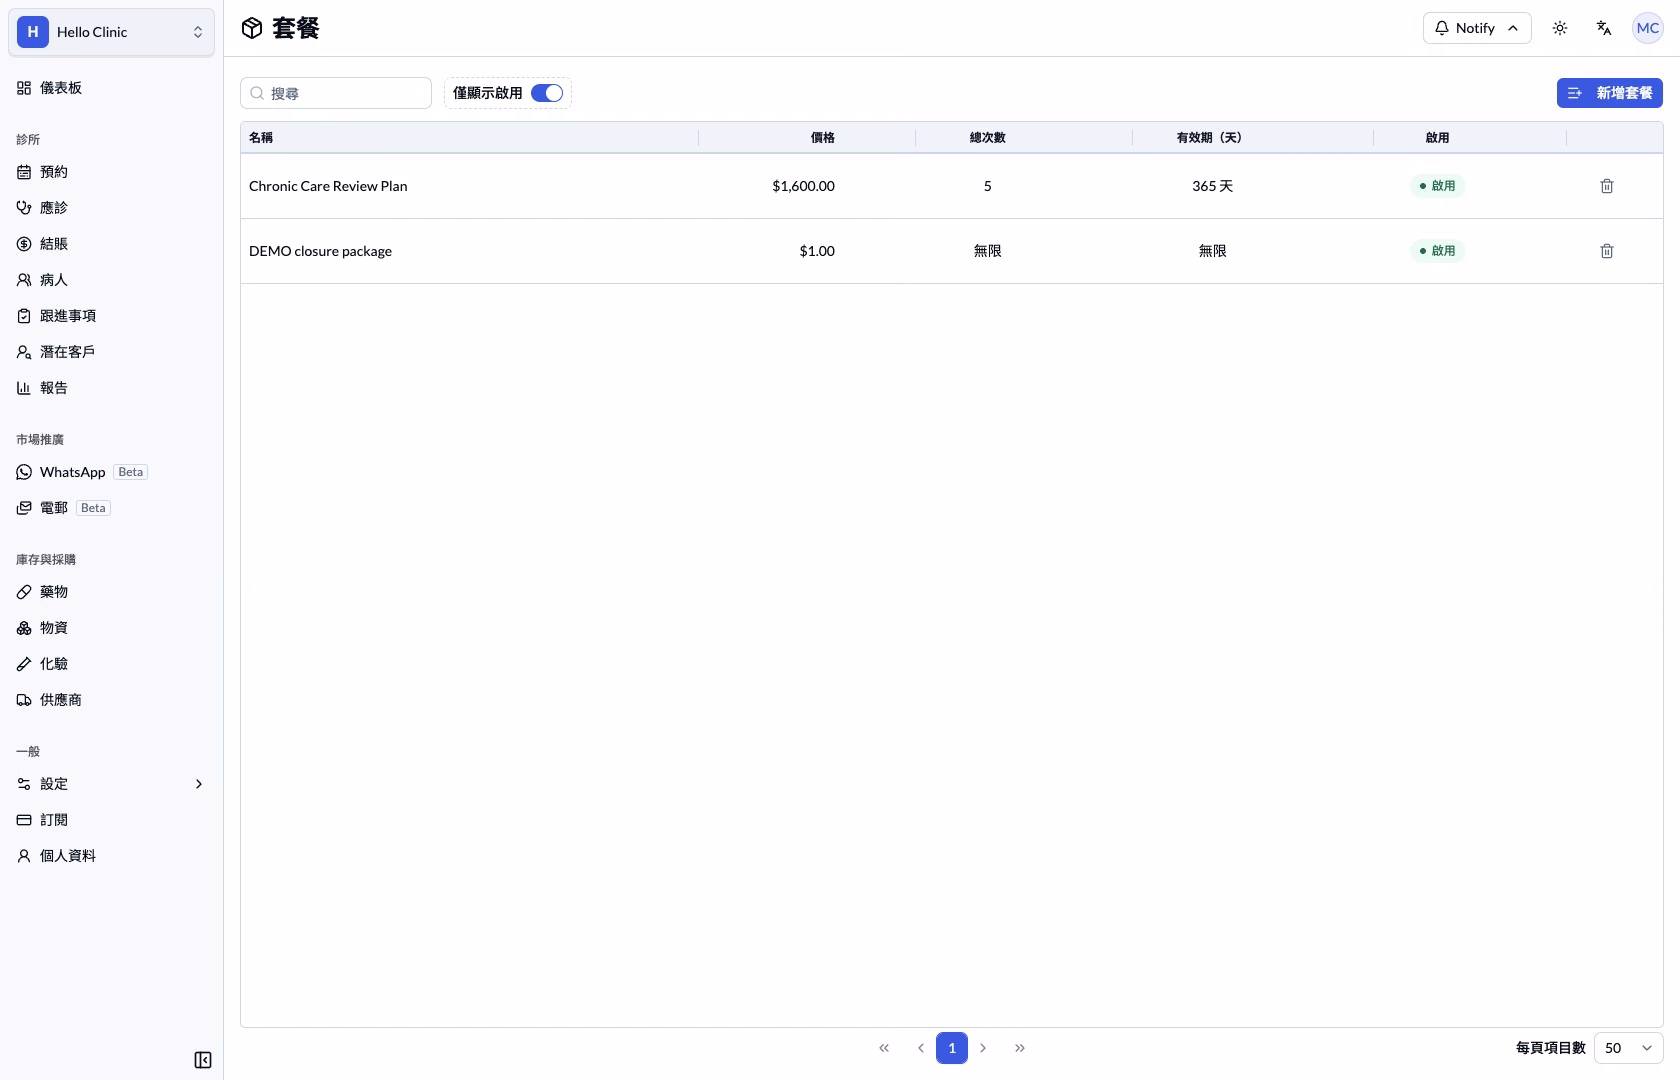The width and height of the screenshot is (1680, 1080).
Task: Toggle the light/dark theme sun icon
Action: 1560,28
